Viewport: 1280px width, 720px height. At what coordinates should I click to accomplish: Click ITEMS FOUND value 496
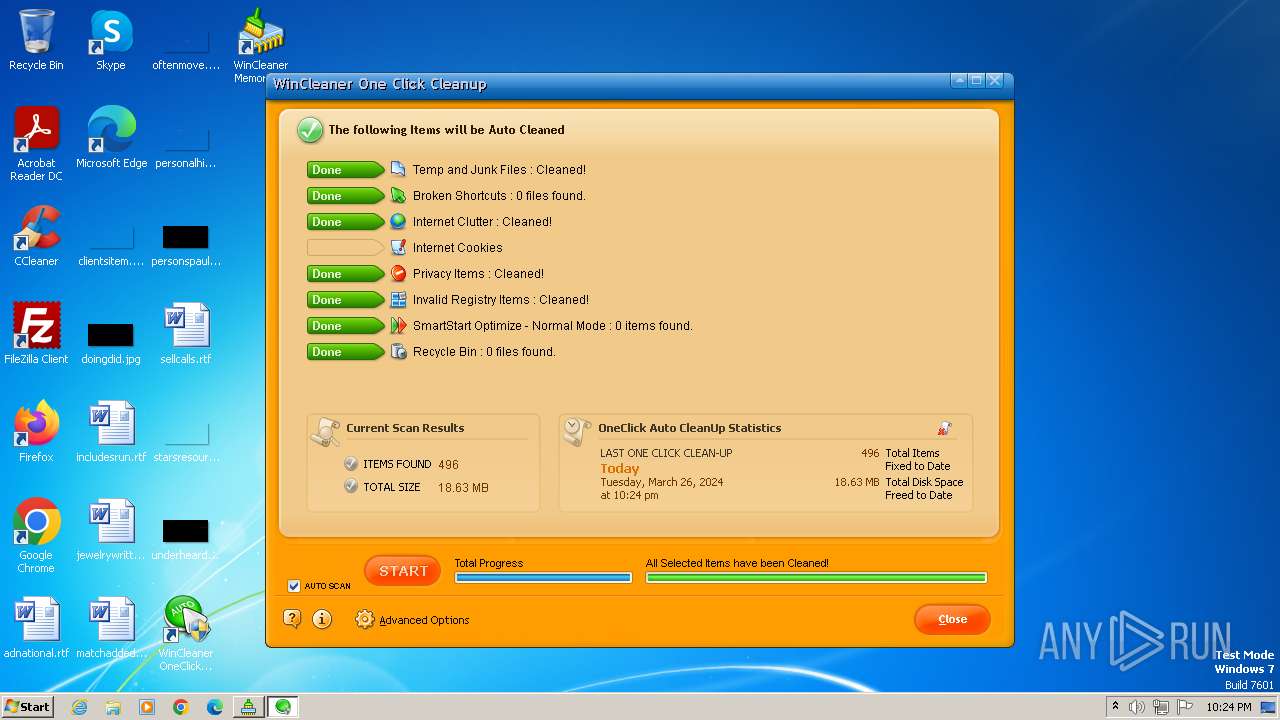point(448,465)
